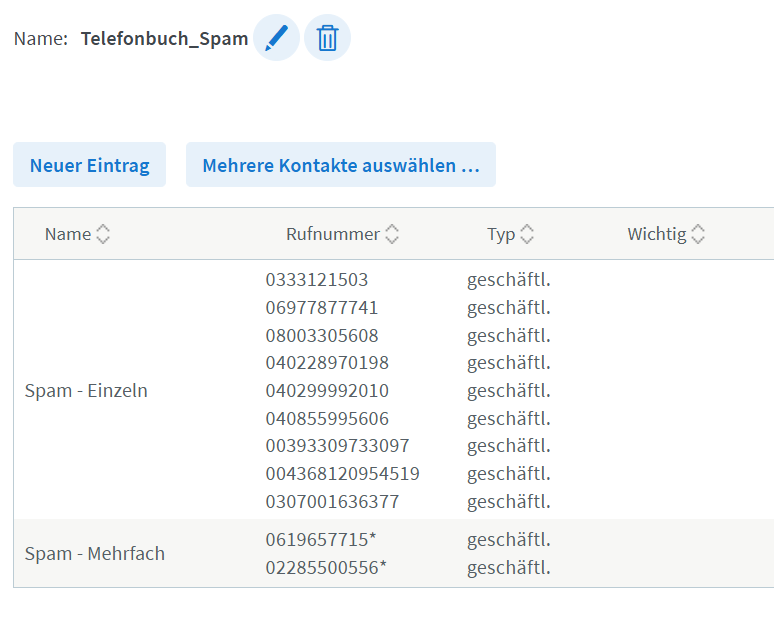Image resolution: width=774 pixels, height=636 pixels.
Task: Create a new entry with Neuer Eintrag
Action: tap(89, 165)
